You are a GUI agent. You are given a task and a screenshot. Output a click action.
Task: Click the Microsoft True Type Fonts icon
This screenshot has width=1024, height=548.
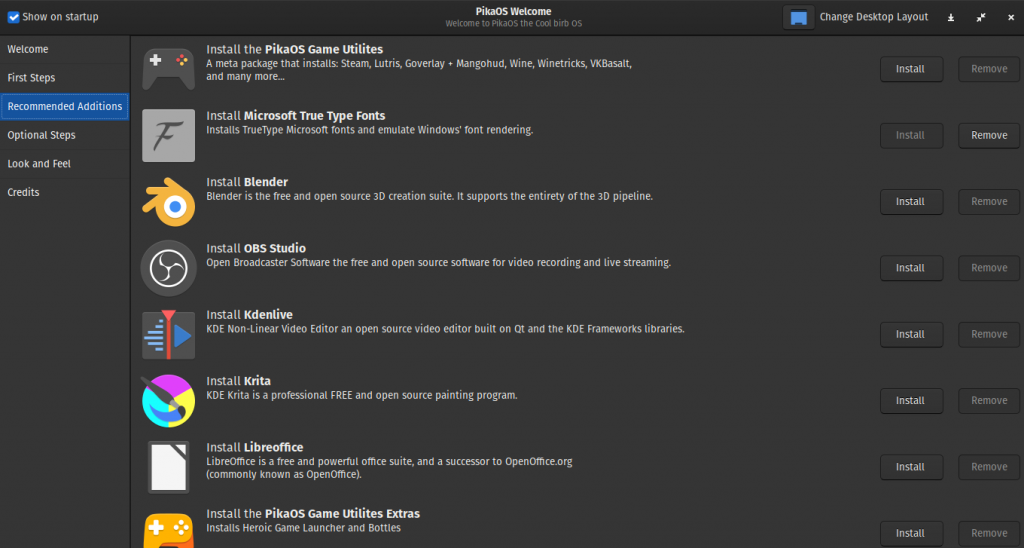tap(168, 135)
